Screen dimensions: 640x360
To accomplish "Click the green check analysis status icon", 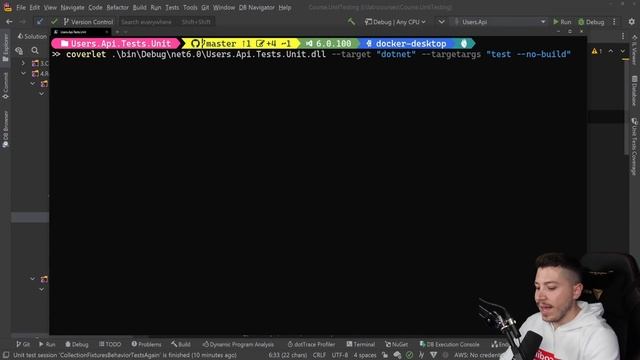I will pos(409,356).
